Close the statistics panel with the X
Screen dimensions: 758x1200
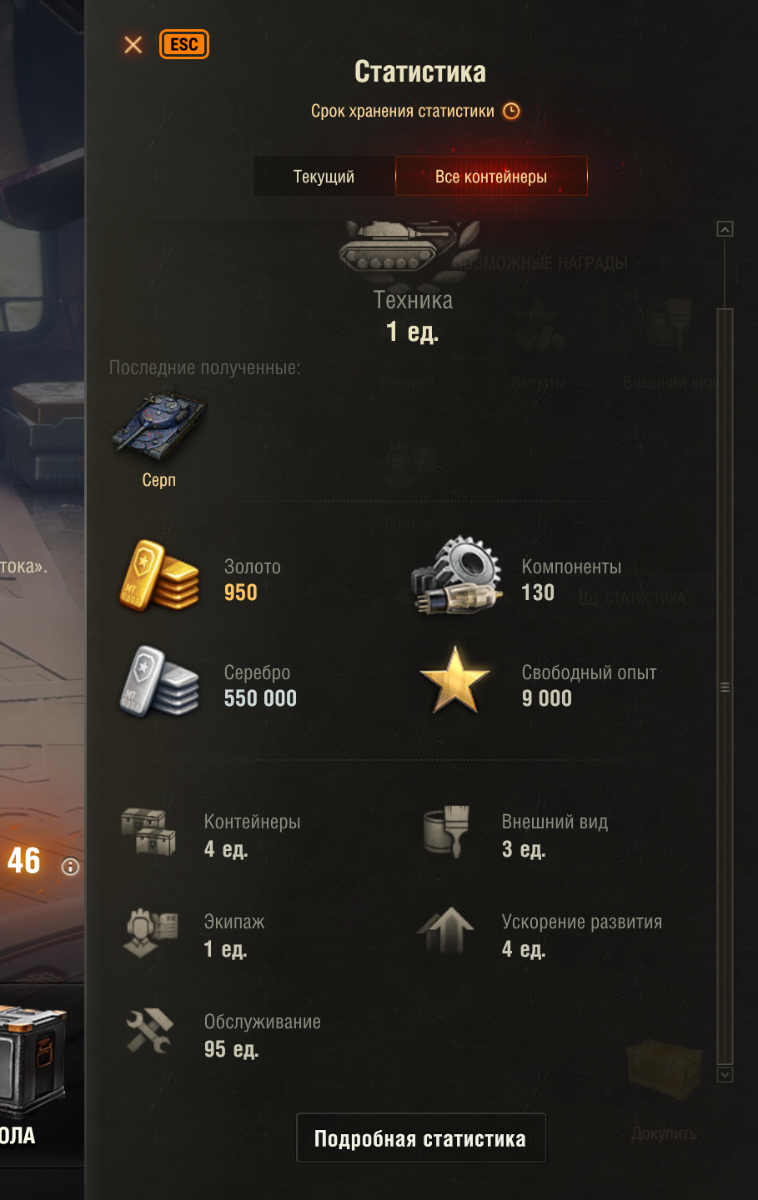click(133, 45)
